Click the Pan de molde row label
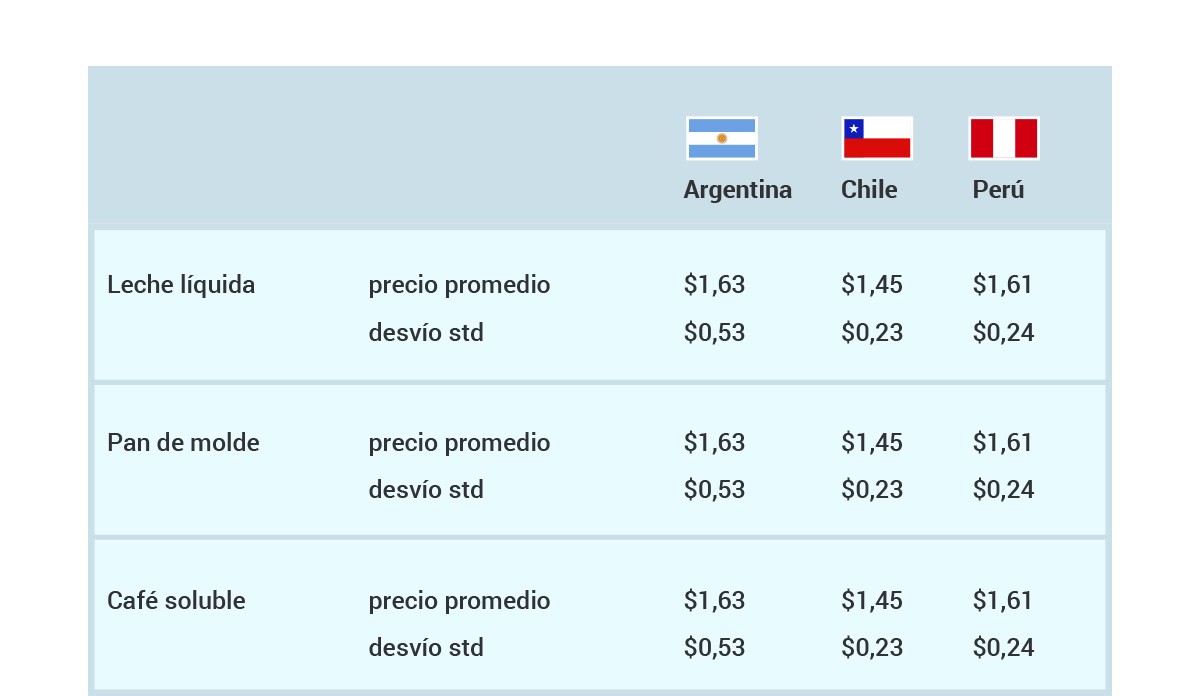The height and width of the screenshot is (696, 1200). point(183,442)
